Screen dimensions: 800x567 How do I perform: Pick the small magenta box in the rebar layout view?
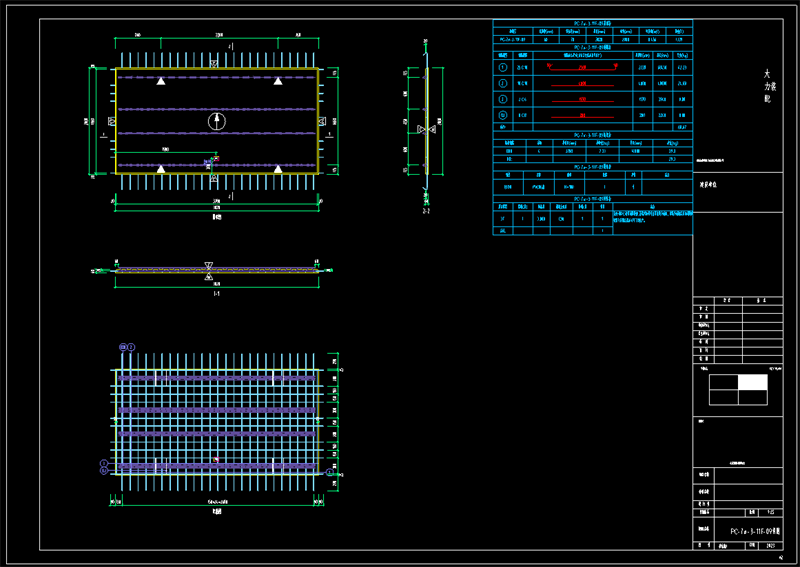tap(216, 460)
